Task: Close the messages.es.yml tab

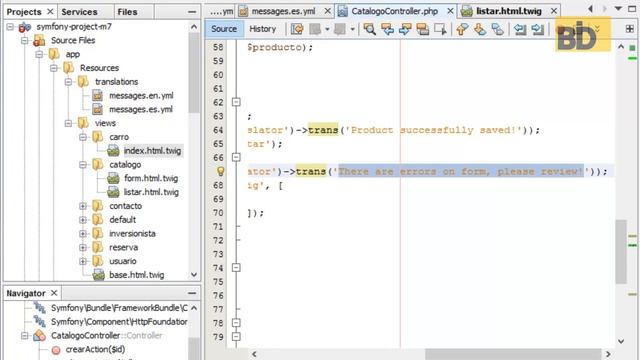Action: point(327,11)
